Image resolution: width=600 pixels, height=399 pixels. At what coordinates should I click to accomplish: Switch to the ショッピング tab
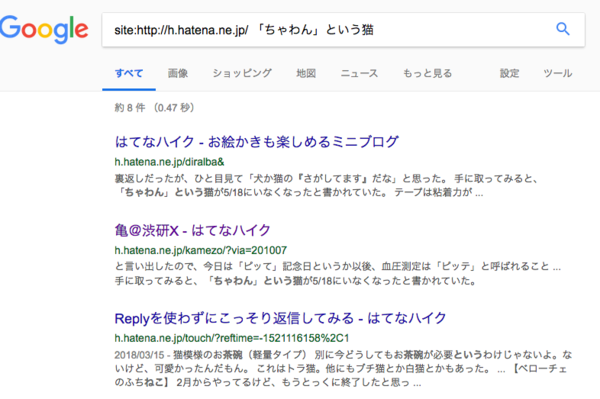pos(242,73)
